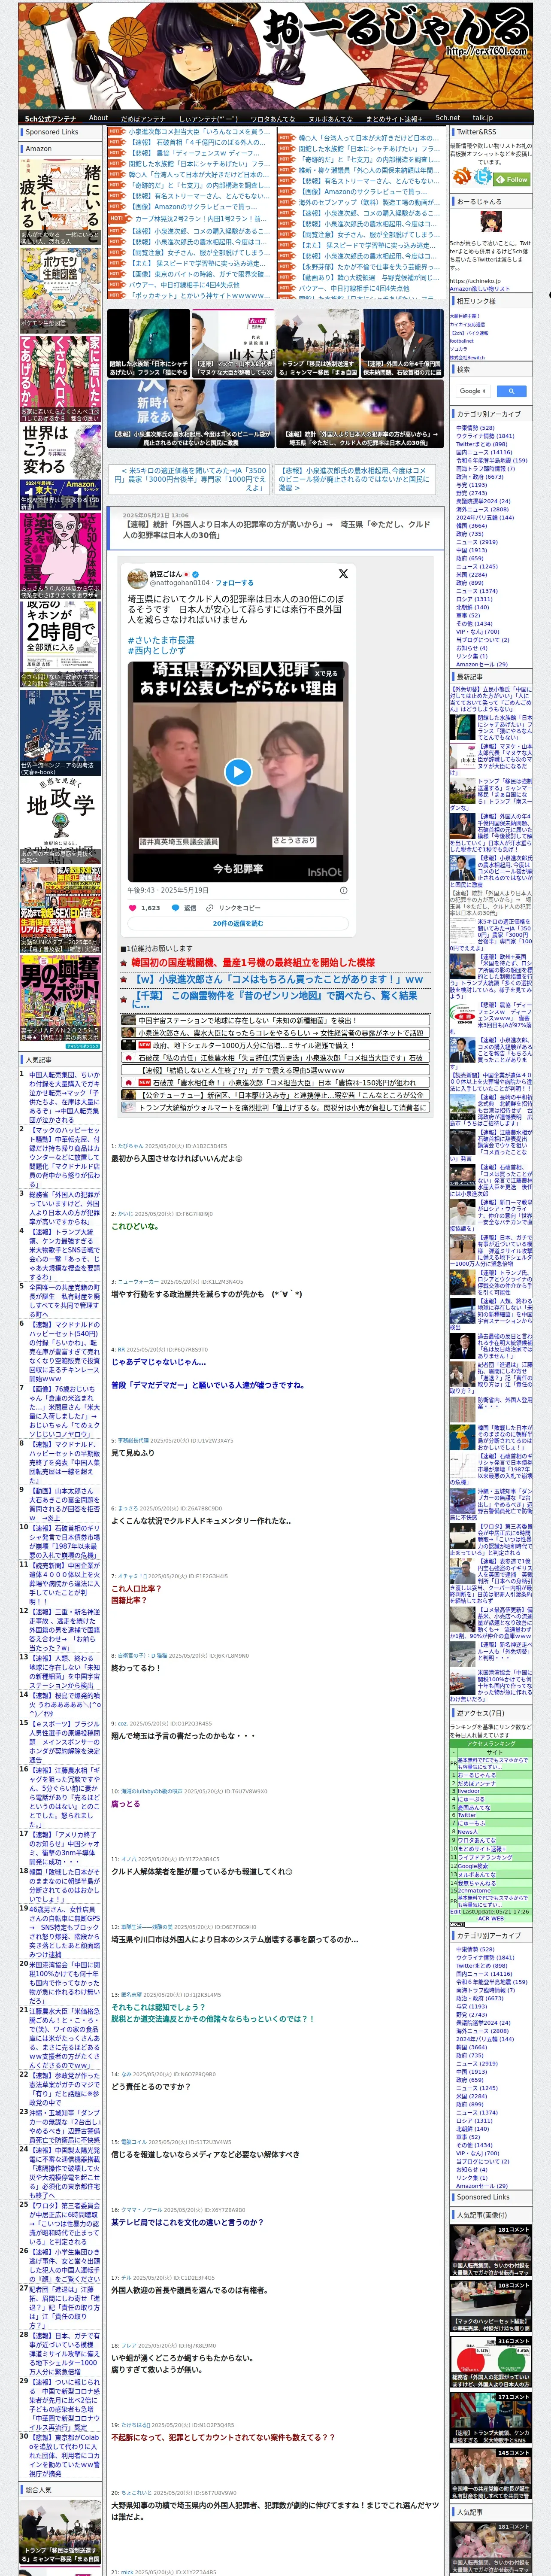Read the 20件の返信を読む replies button
The width and height of the screenshot is (551, 2576).
click(238, 923)
